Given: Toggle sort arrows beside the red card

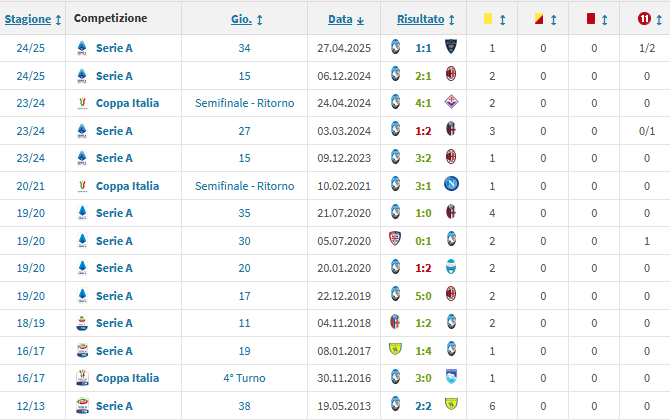Looking at the screenshot, I should (x=606, y=19).
